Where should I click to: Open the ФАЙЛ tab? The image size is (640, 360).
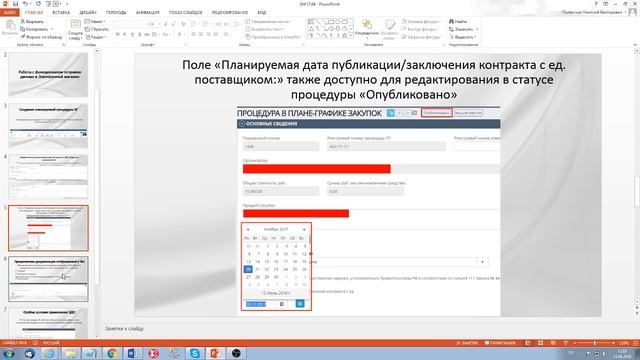pos(9,12)
